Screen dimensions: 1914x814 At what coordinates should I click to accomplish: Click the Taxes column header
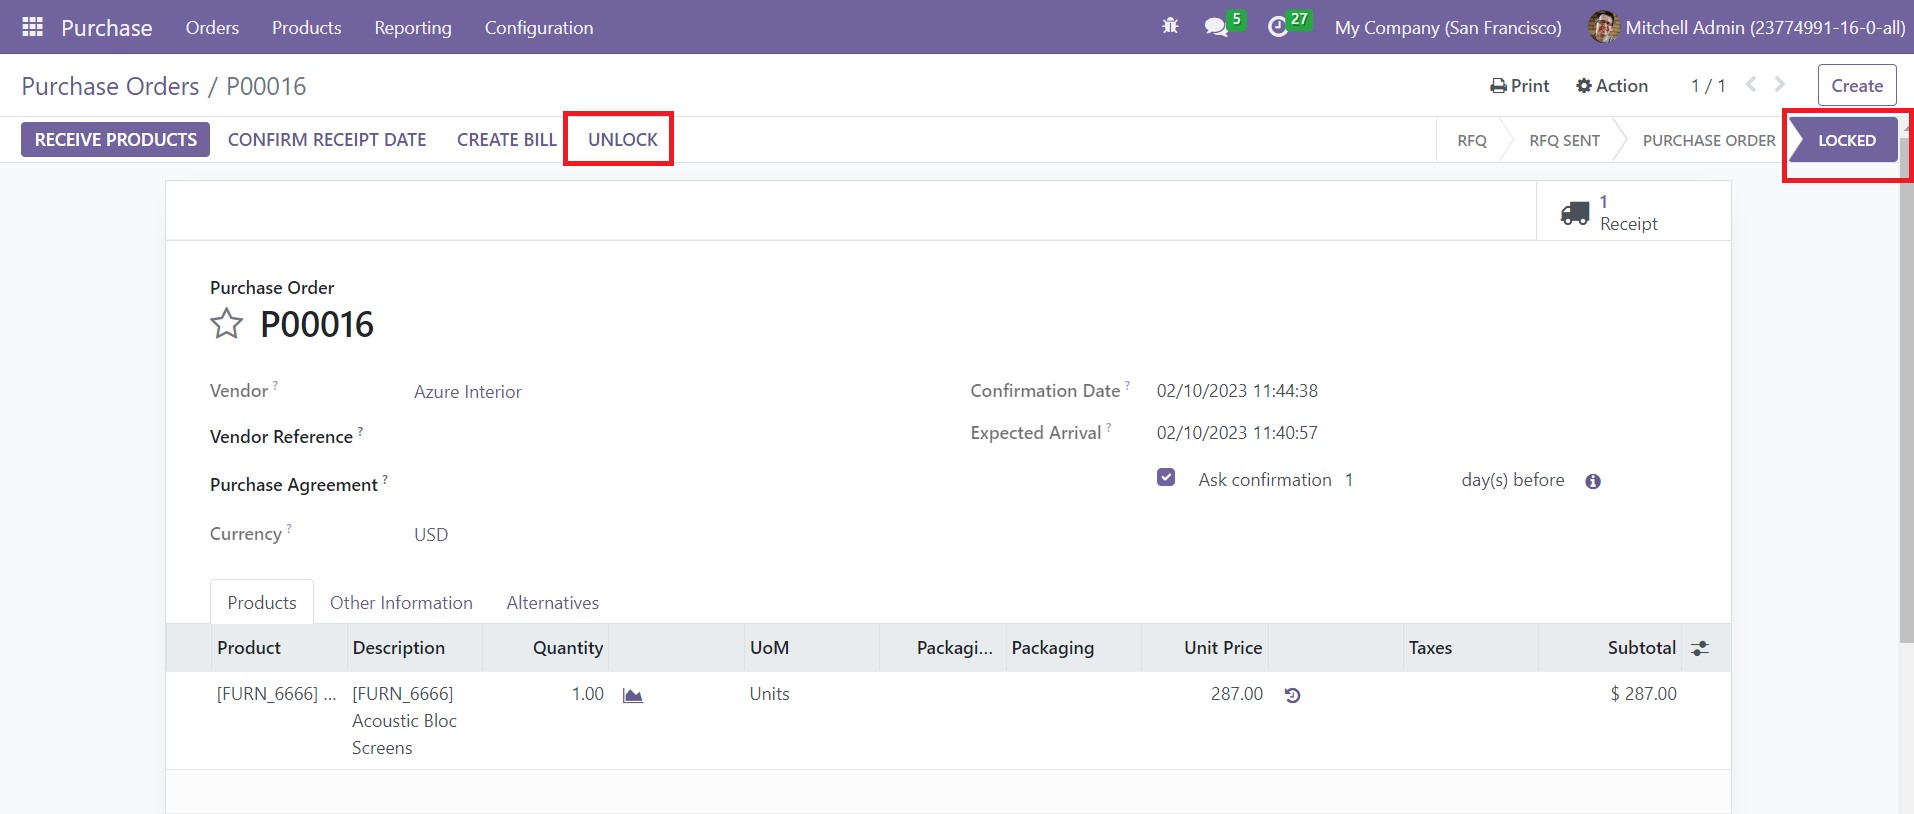coord(1470,648)
